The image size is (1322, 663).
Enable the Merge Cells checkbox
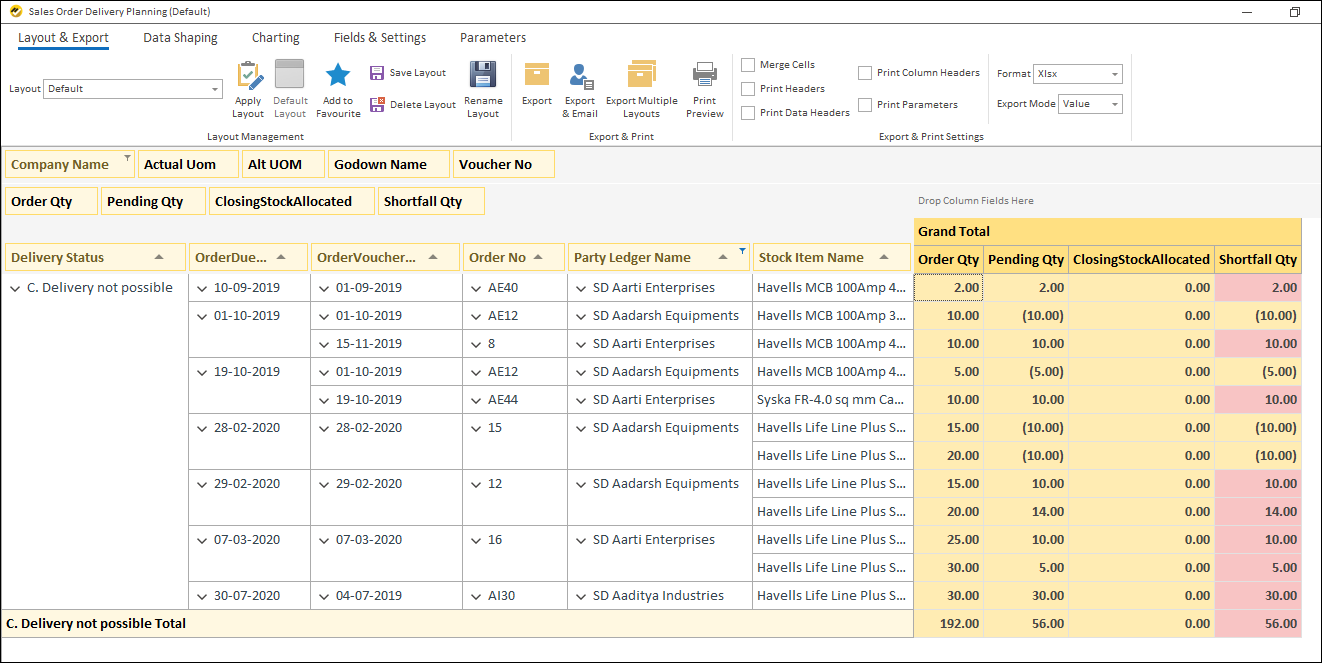pyautogui.click(x=748, y=65)
